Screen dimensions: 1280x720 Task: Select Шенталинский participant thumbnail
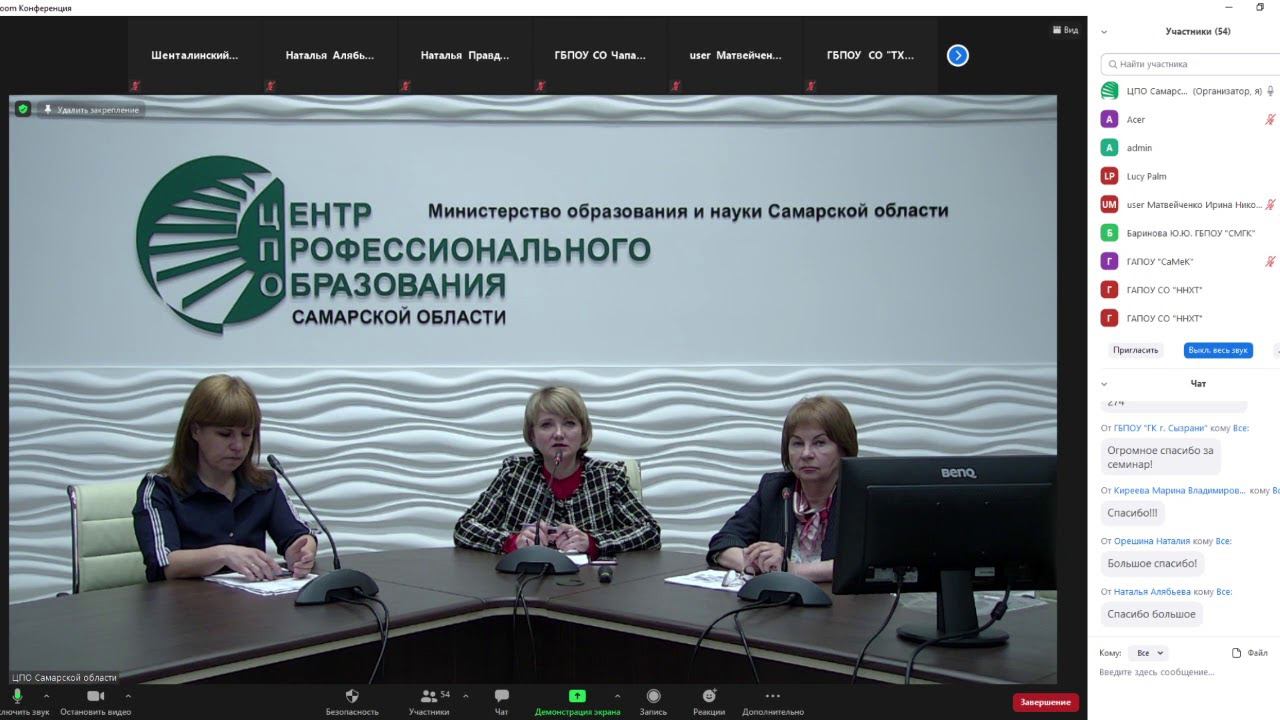pyautogui.click(x=195, y=56)
